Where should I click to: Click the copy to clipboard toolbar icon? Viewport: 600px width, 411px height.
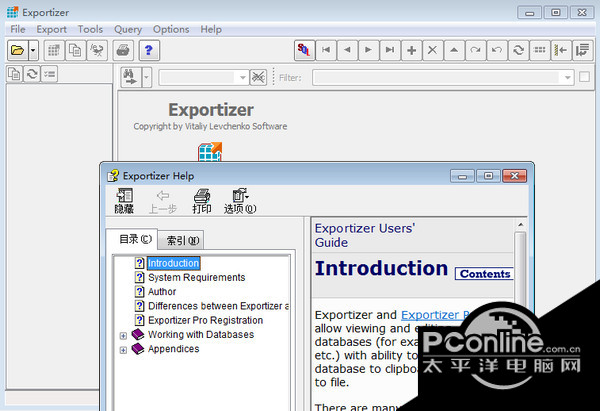[x=75, y=50]
